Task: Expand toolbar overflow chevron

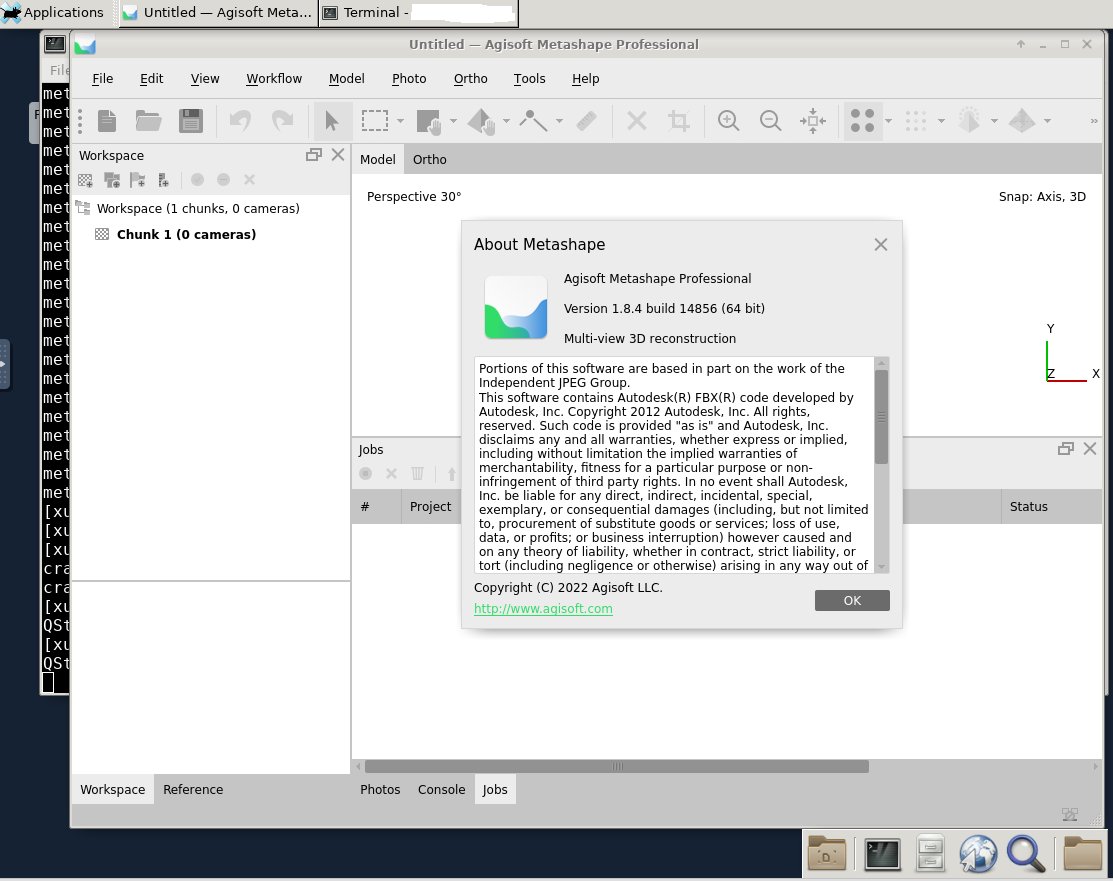Action: coord(1094,121)
